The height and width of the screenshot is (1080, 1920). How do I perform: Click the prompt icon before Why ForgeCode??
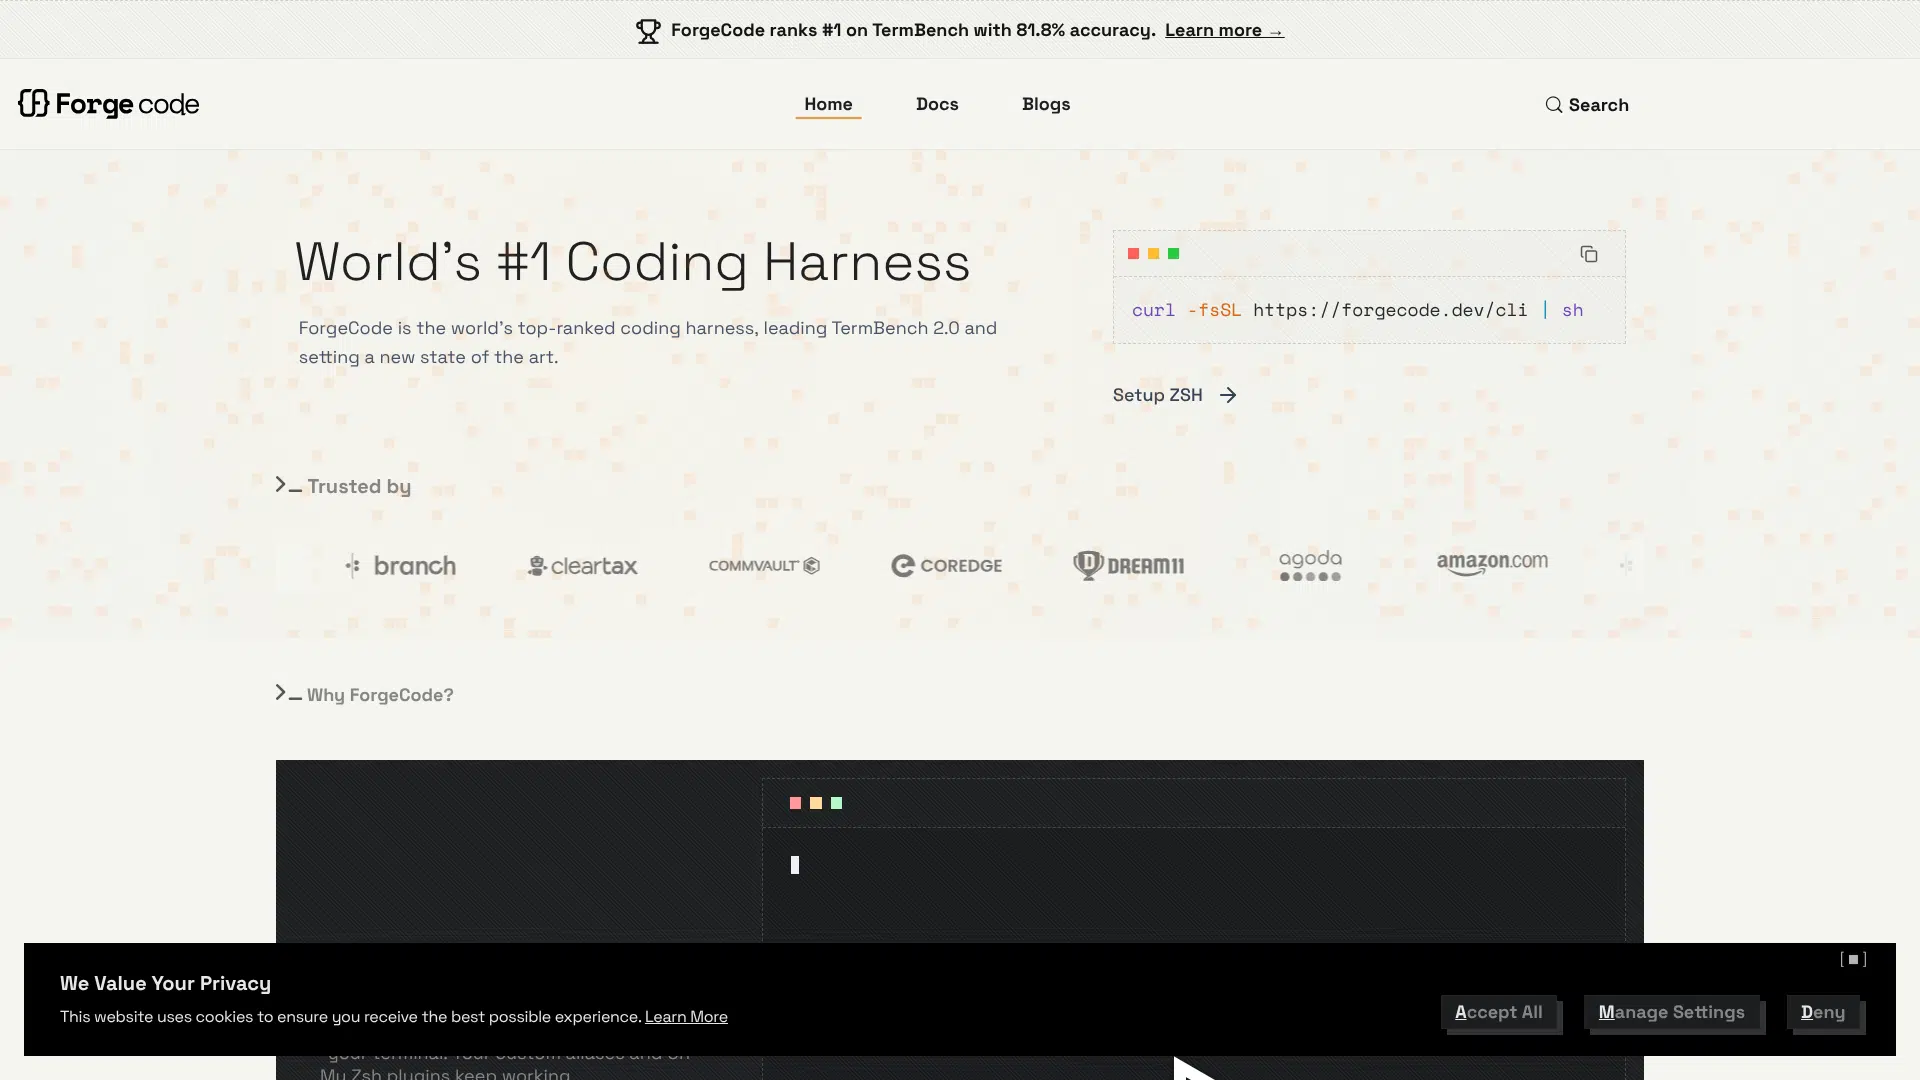point(288,693)
